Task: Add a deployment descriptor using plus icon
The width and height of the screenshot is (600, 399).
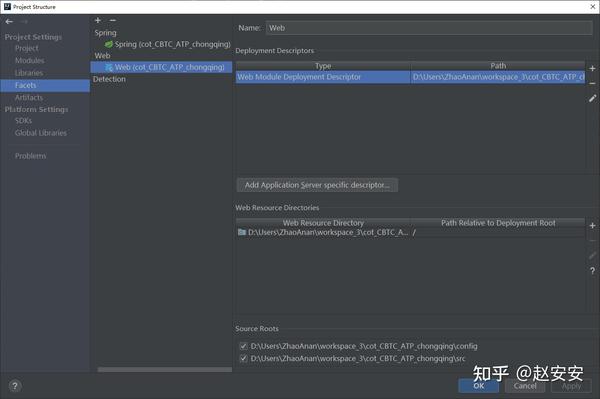Action: coord(592,68)
